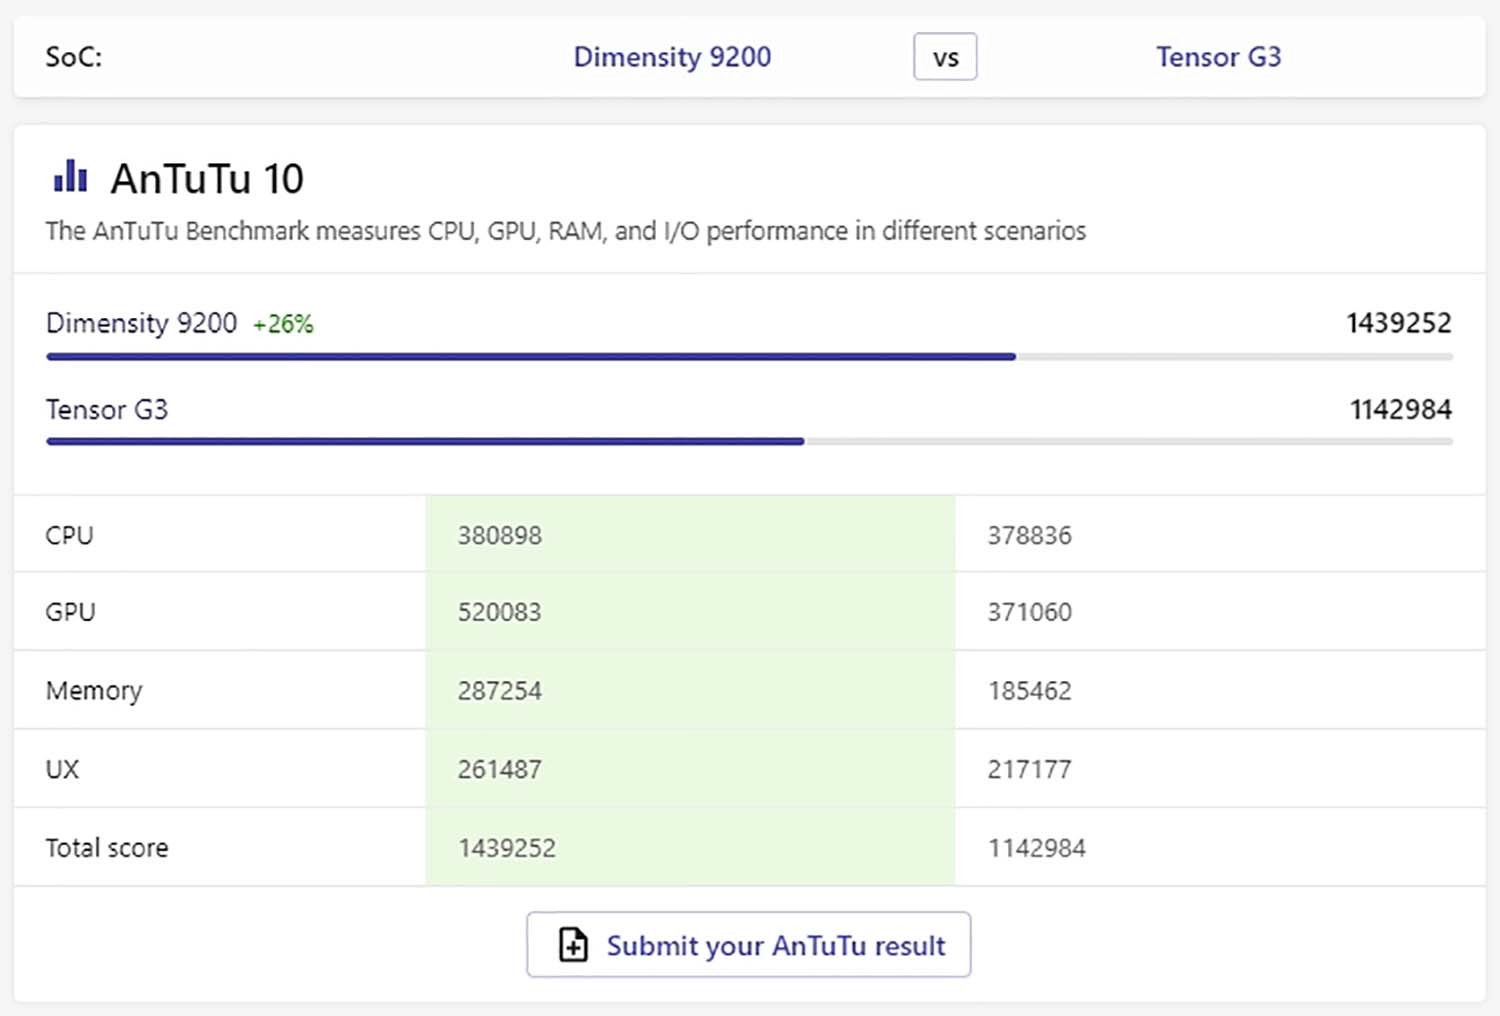Click the GPU score 371060
Screen dimensions: 1500x1016
click(1029, 612)
